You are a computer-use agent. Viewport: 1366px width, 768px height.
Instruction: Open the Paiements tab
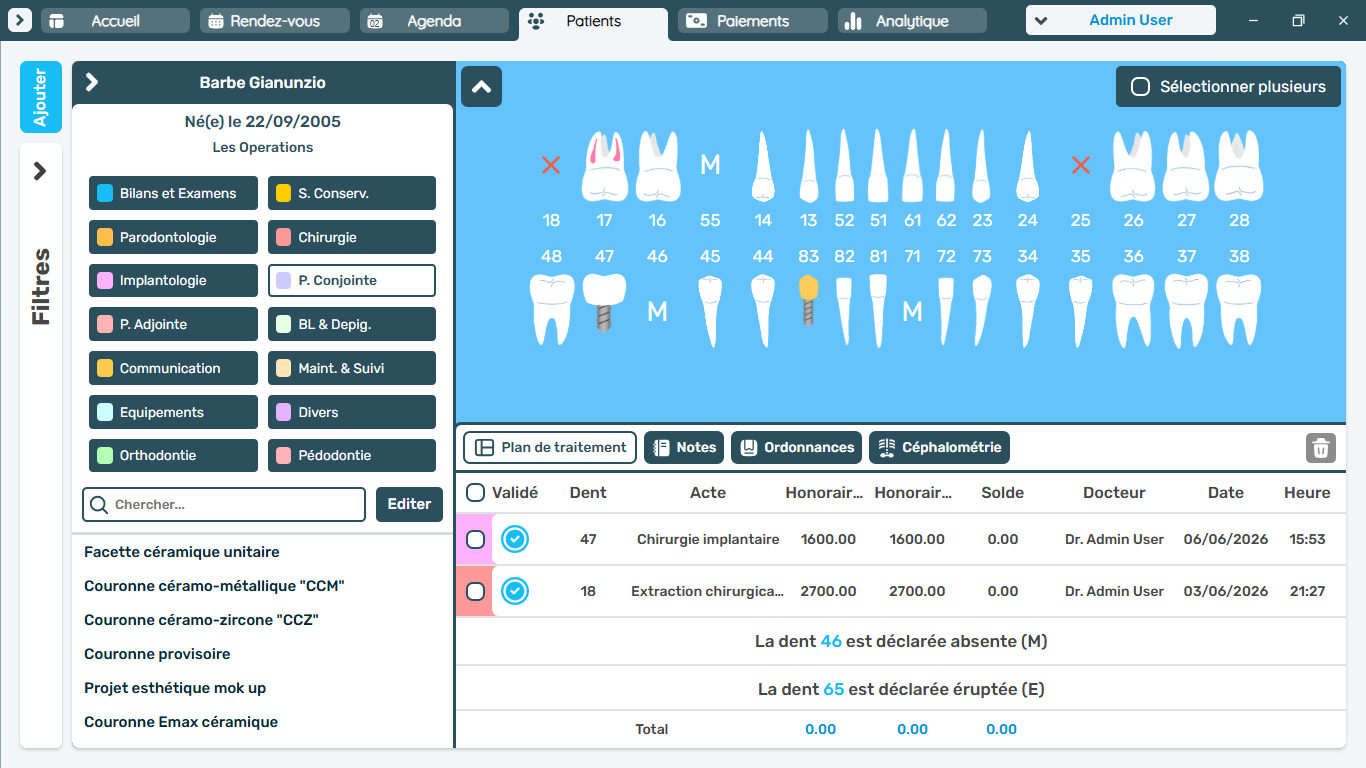click(x=753, y=21)
